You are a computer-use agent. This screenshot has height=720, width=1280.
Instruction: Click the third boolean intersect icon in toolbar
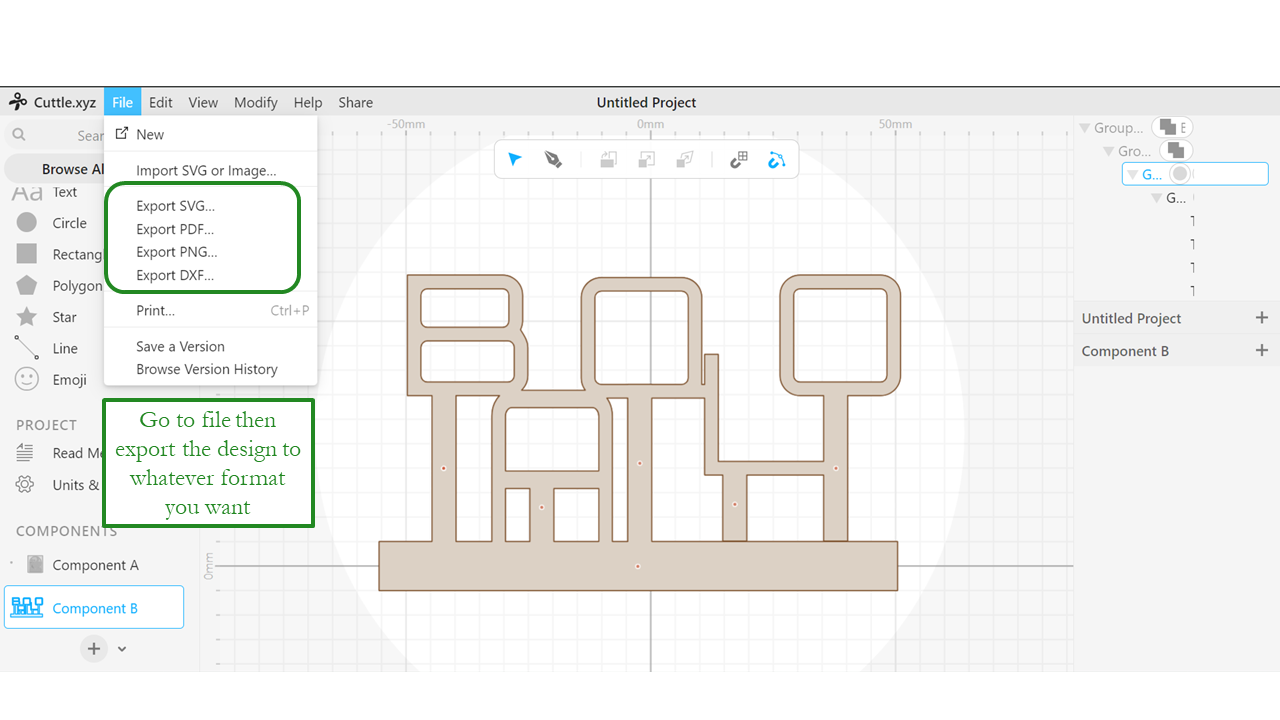(685, 160)
